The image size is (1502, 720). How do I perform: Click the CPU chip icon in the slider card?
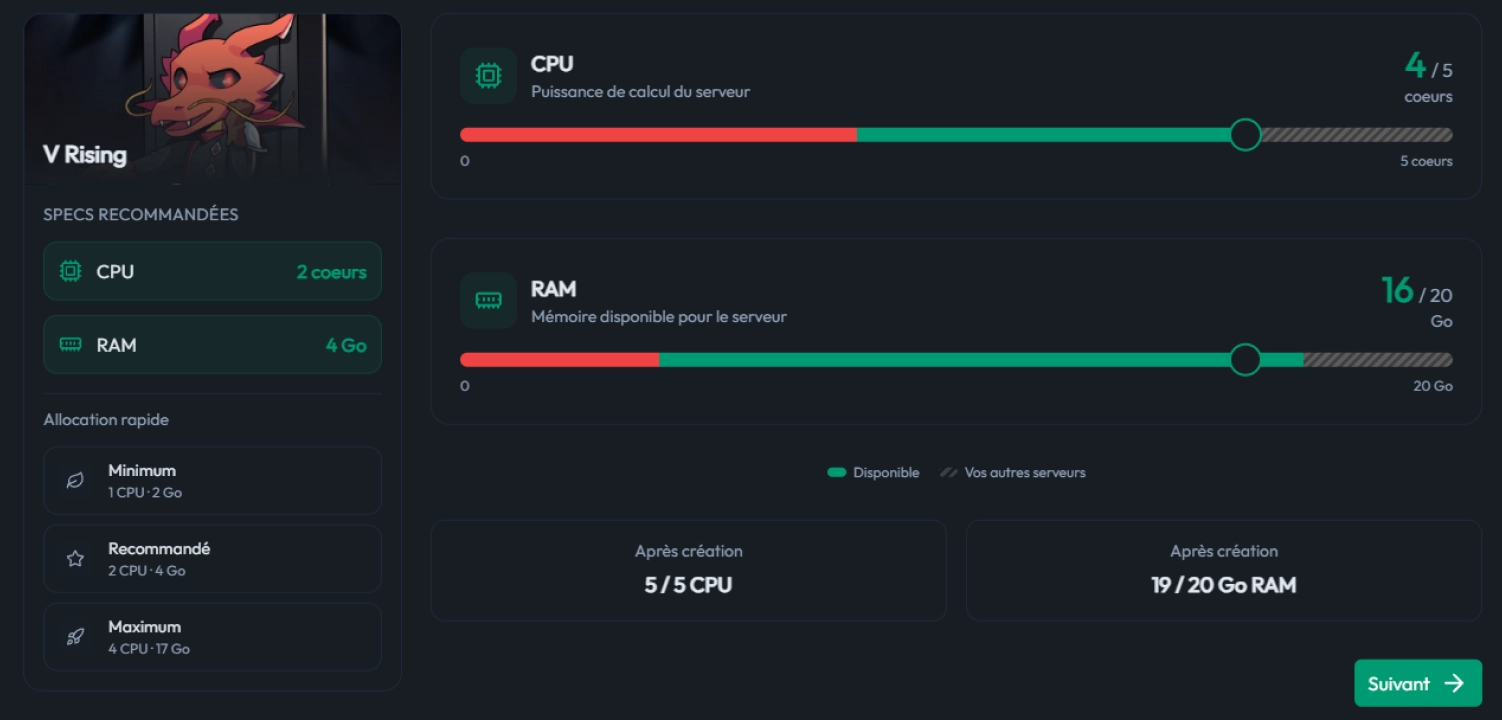pyautogui.click(x=488, y=76)
